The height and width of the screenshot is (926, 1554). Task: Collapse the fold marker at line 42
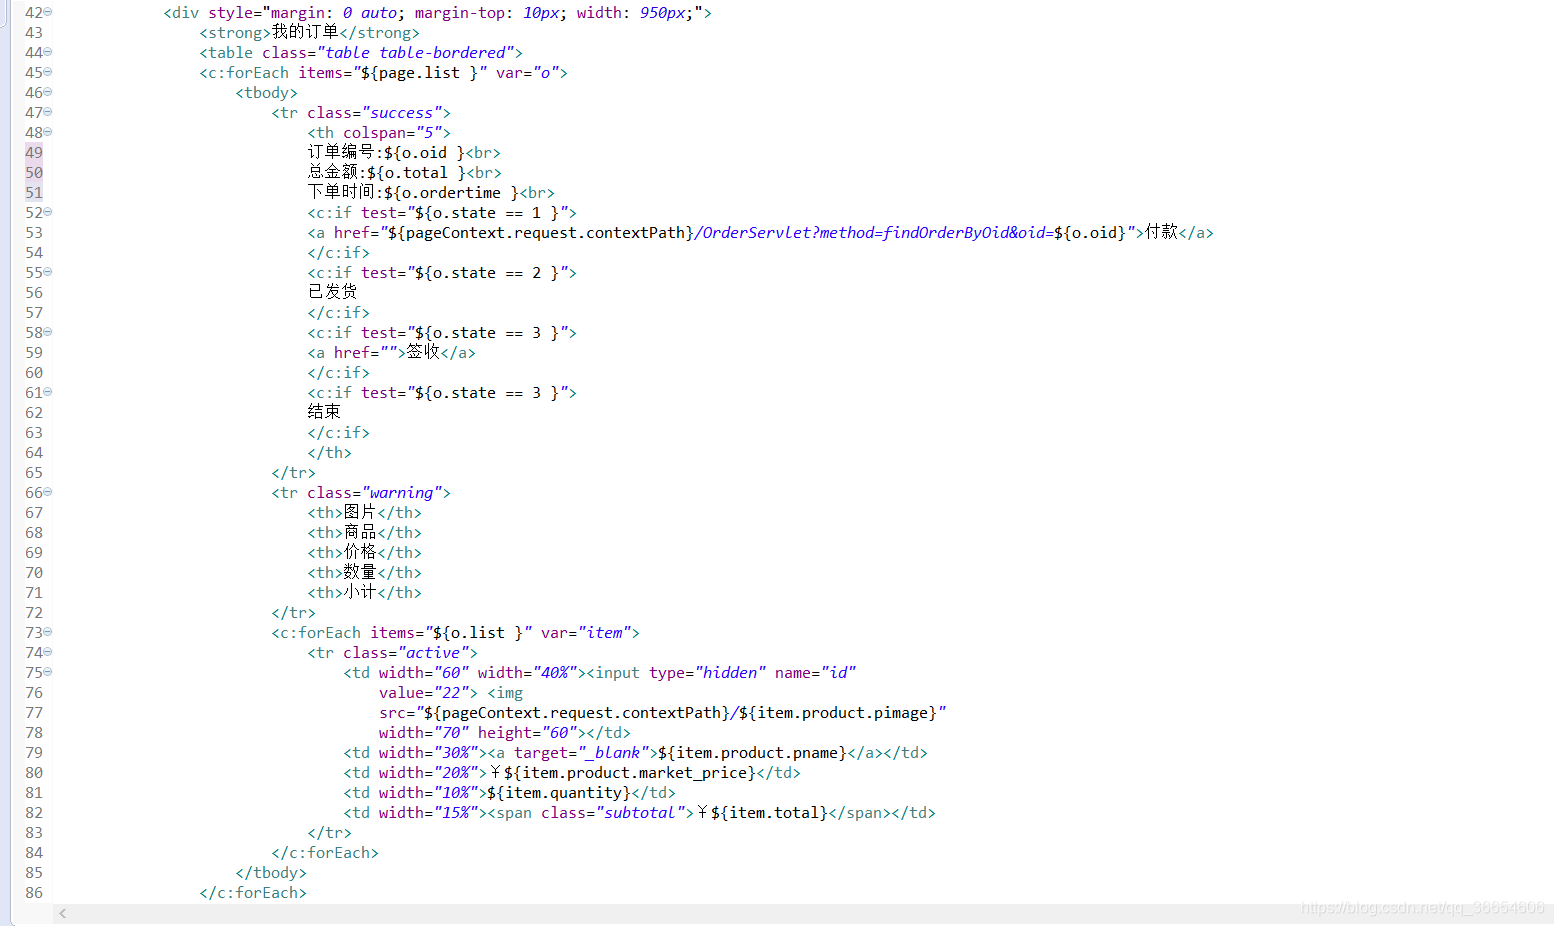pyautogui.click(x=48, y=12)
